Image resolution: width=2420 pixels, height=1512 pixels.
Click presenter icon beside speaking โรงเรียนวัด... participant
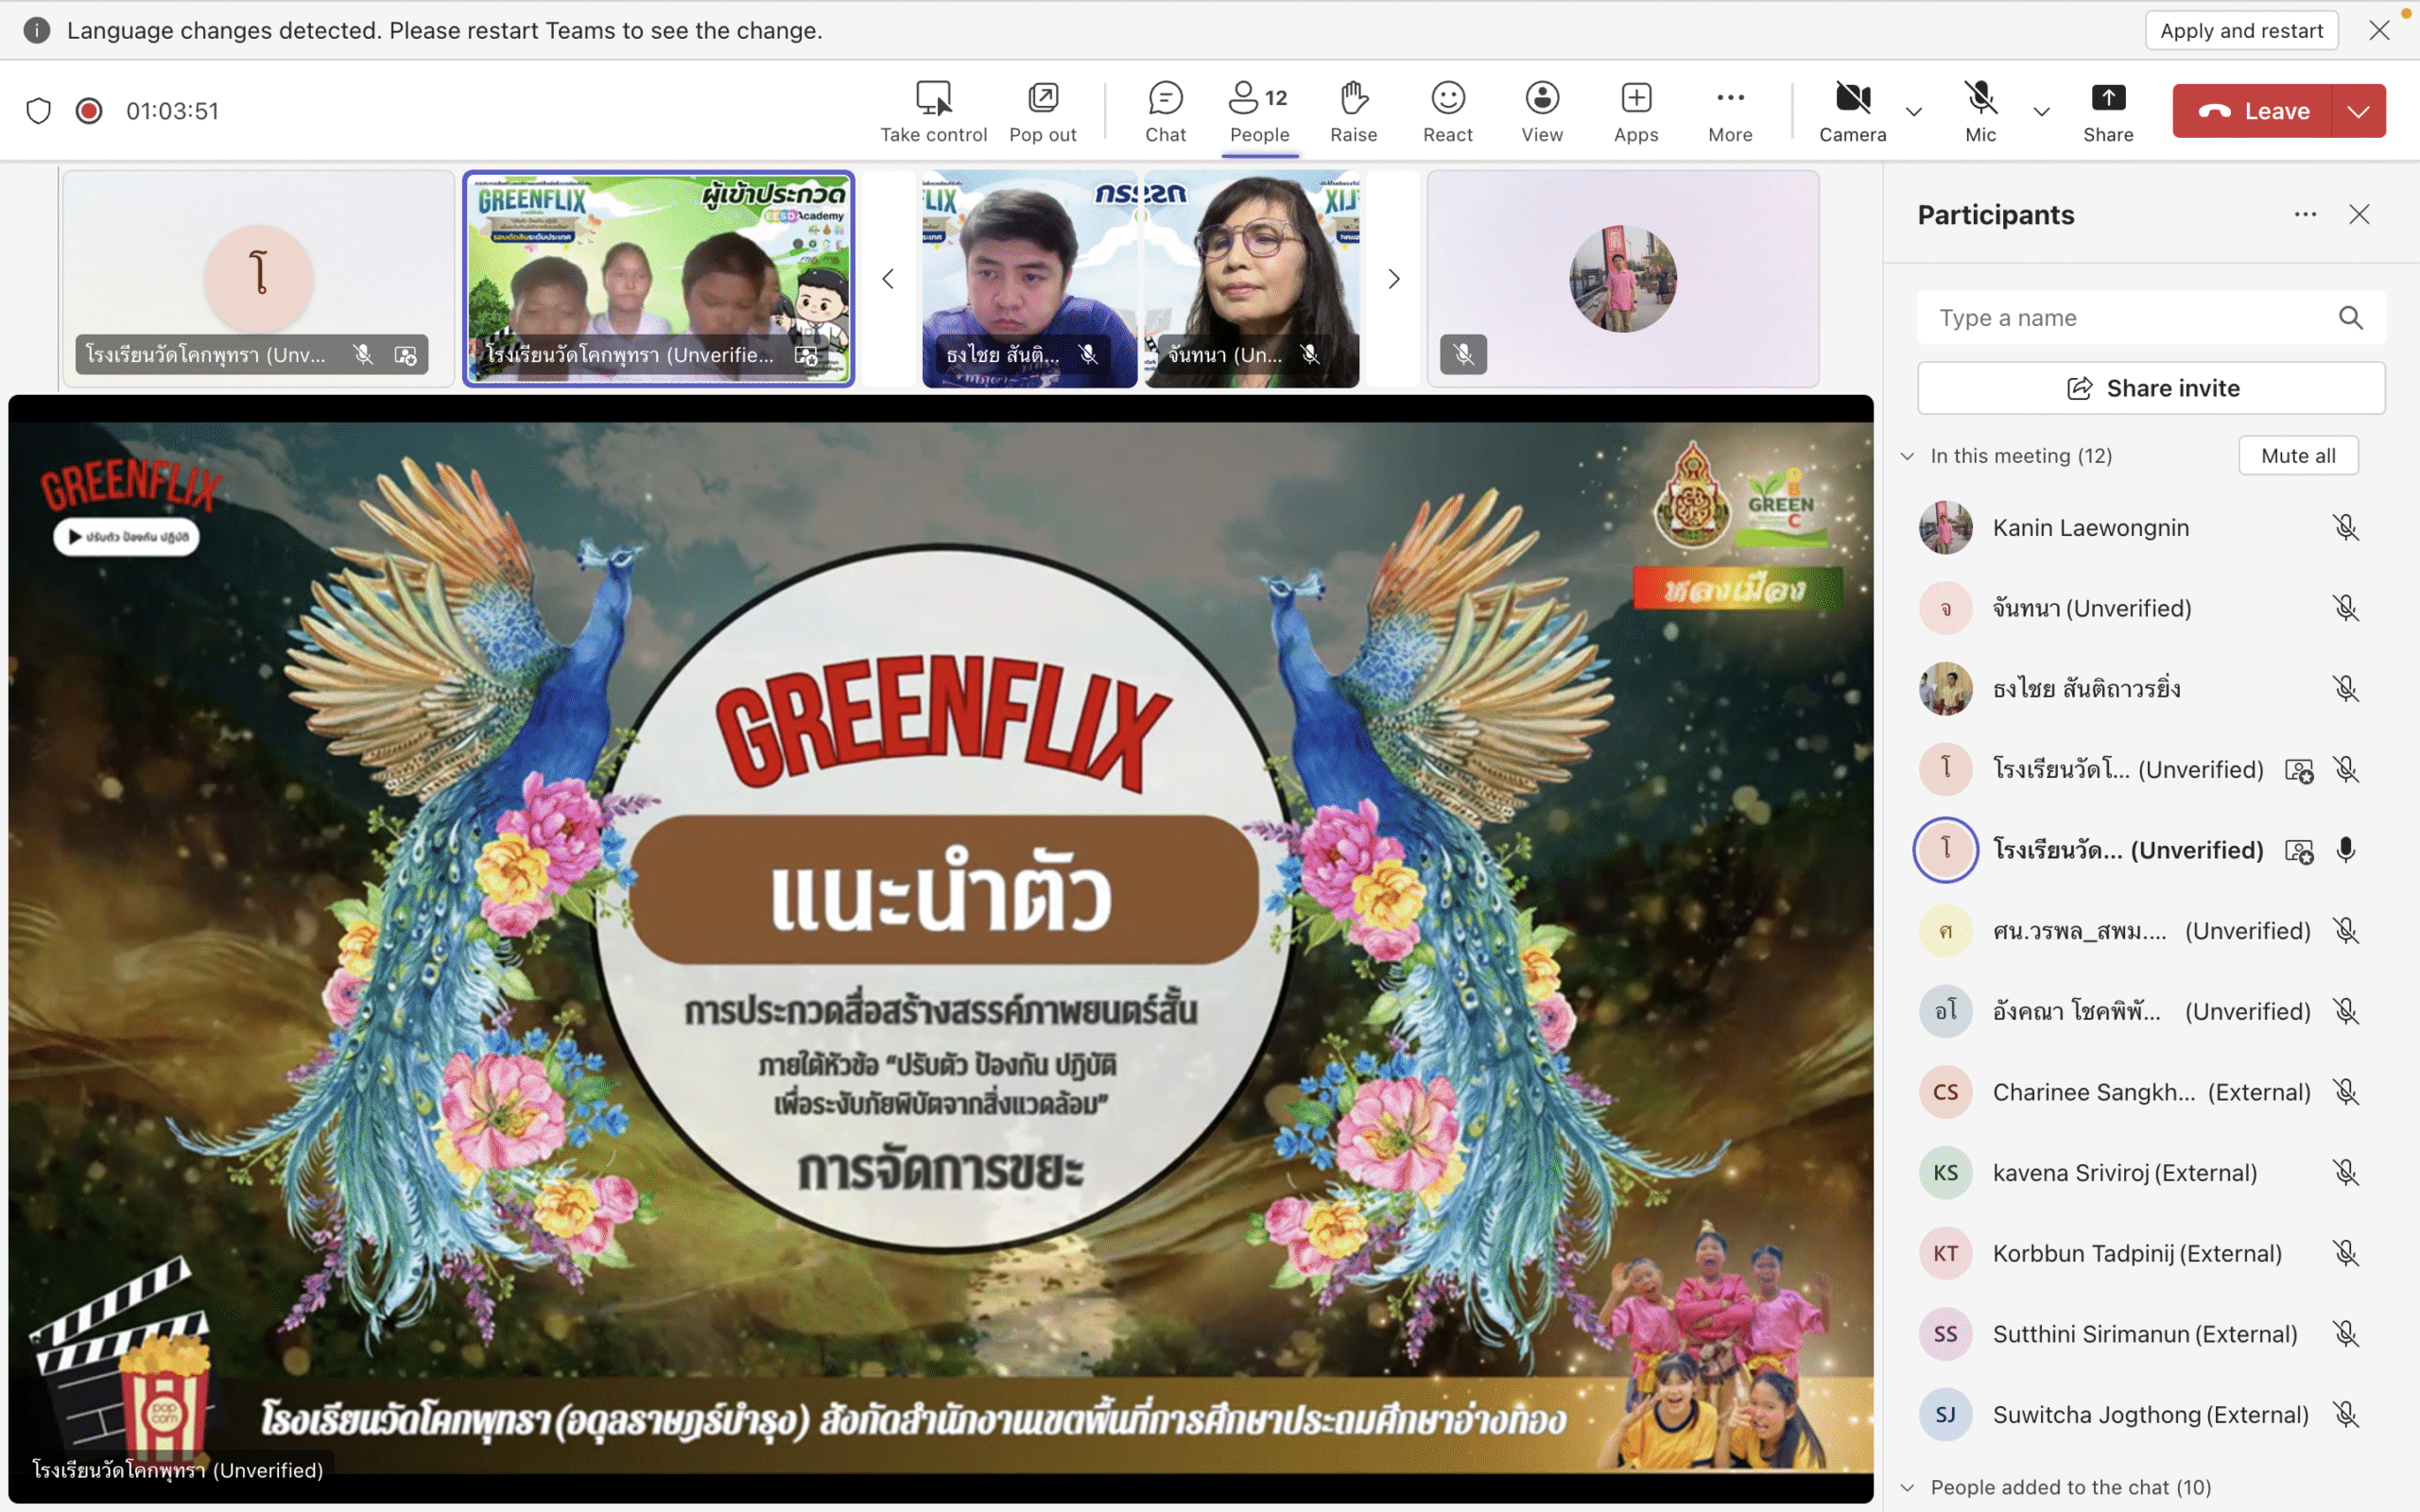pos(2299,851)
